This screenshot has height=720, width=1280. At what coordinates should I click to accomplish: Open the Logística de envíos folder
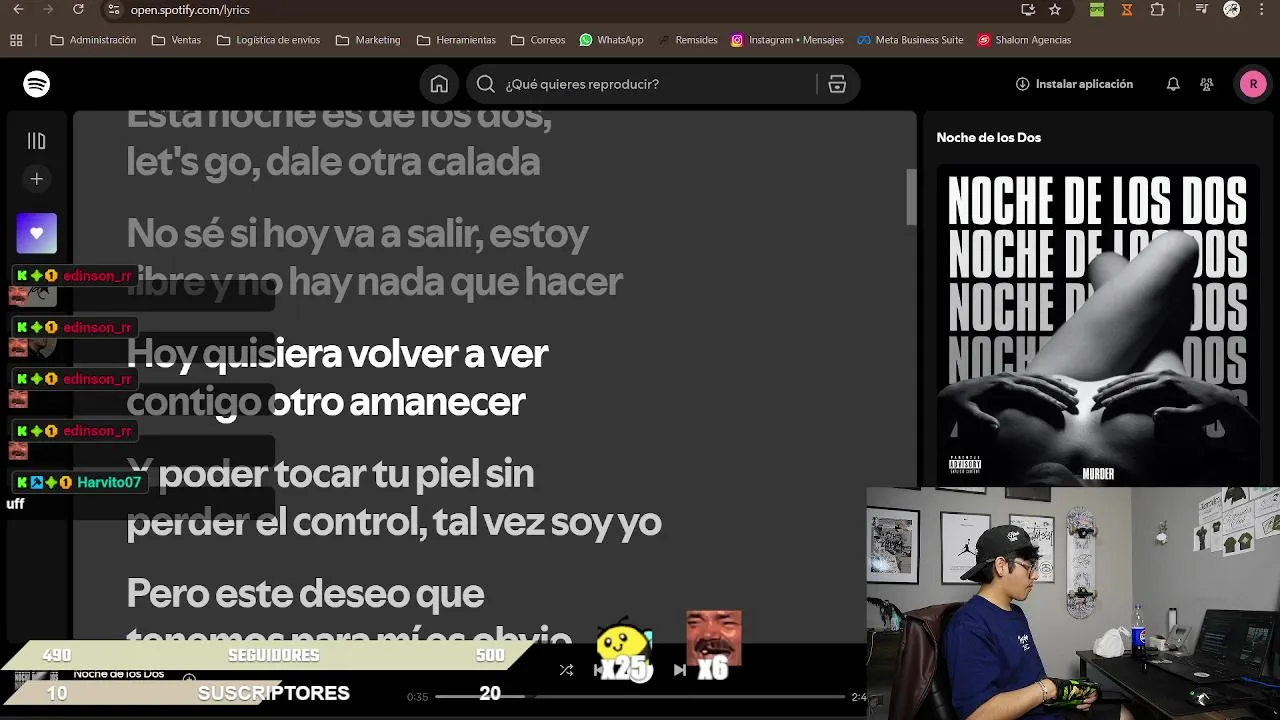(x=268, y=40)
